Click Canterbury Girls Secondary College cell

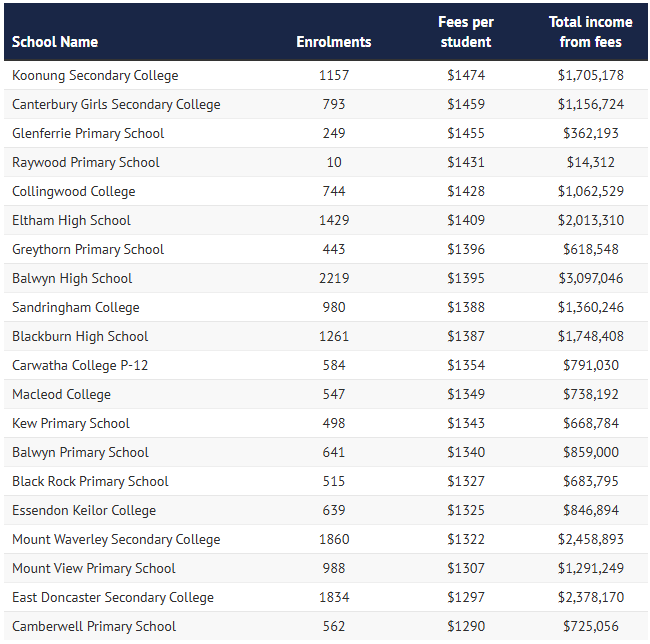point(116,104)
